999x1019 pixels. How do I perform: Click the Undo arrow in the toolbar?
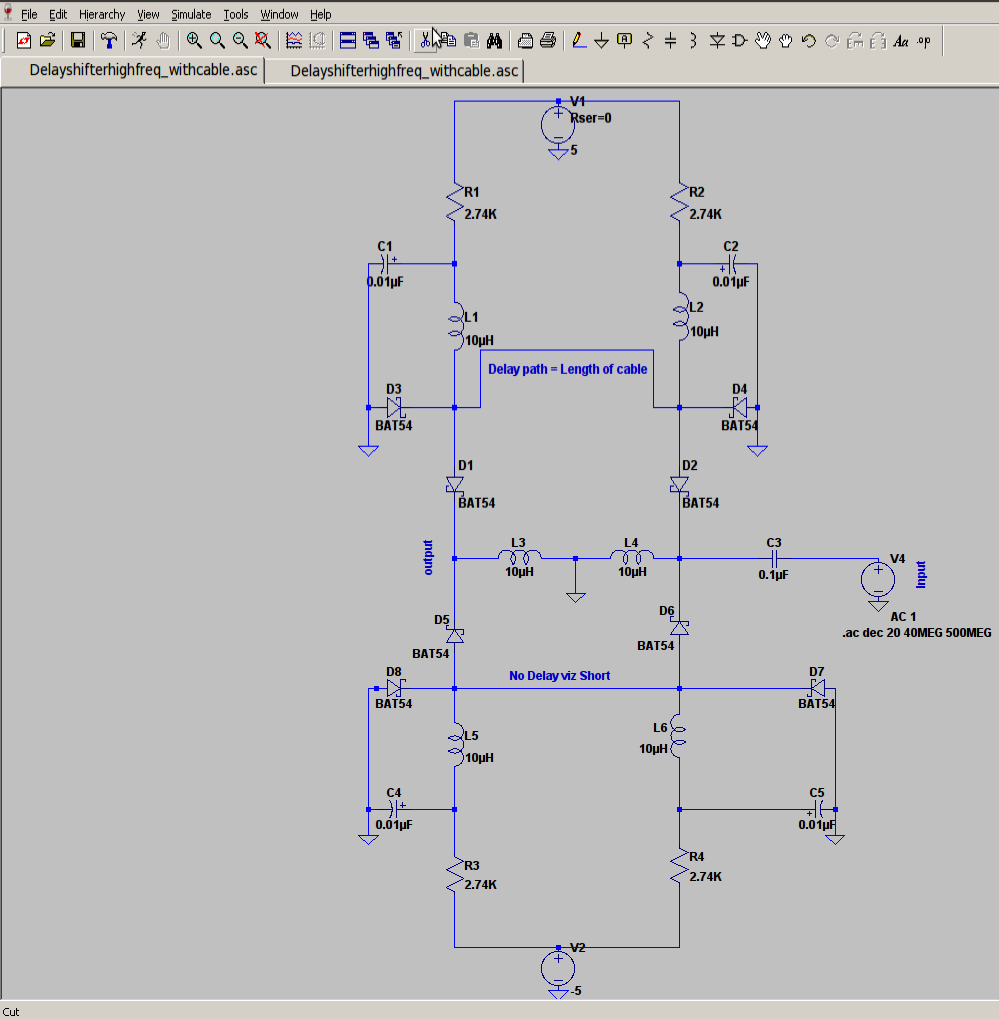click(809, 41)
